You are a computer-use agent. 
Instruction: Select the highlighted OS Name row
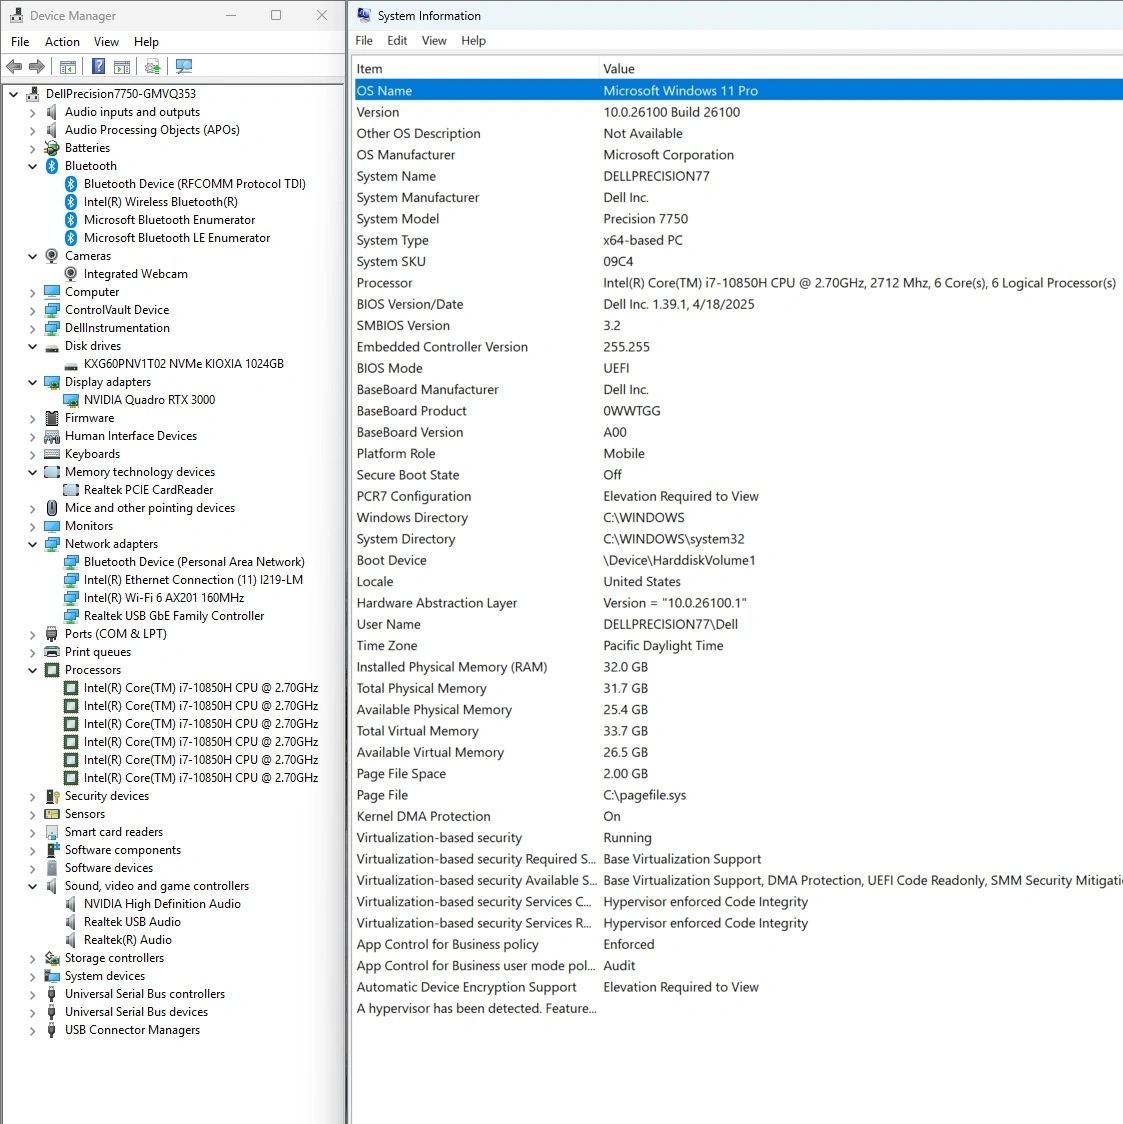click(738, 90)
